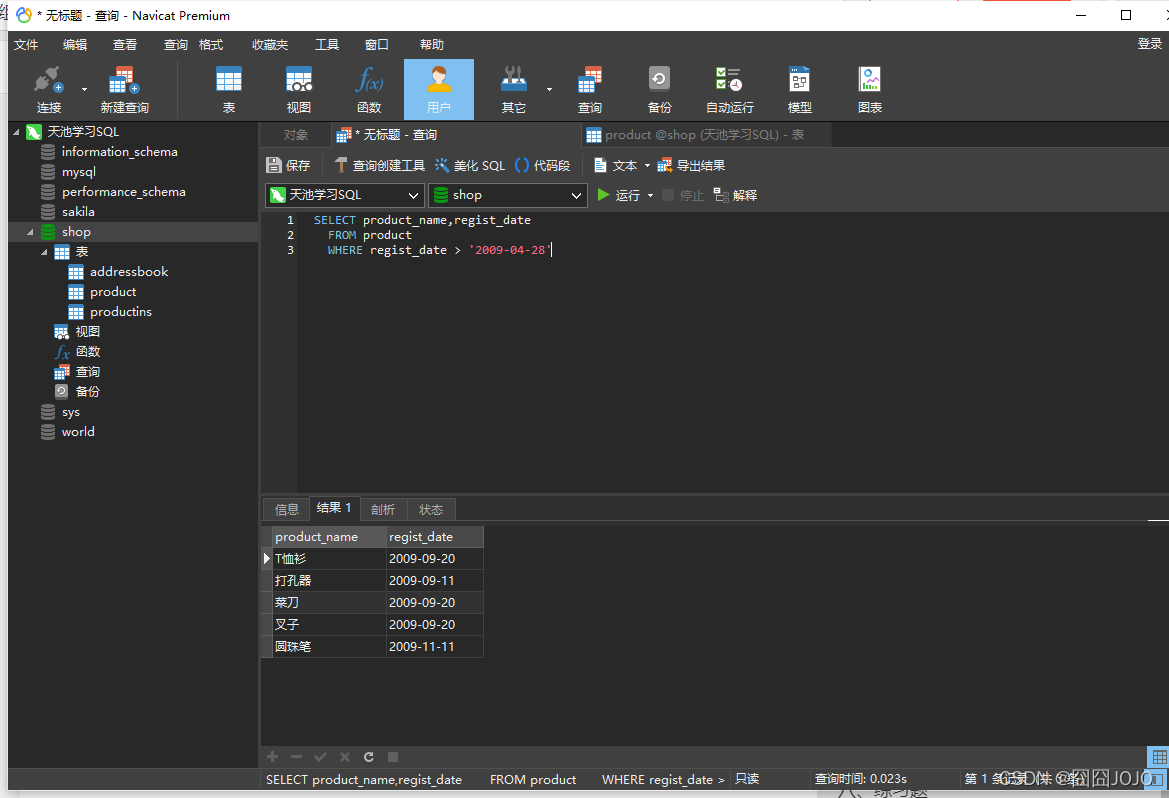1169x798 pixels.
Task: Open the shop database dropdown
Action: click(508, 195)
